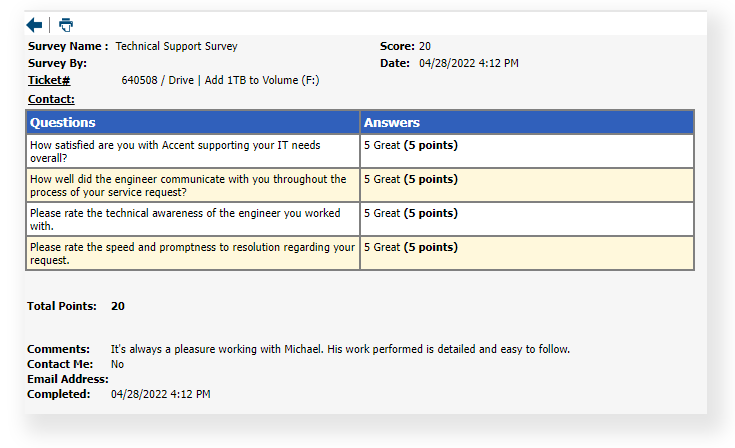Click the answer for engineer communication
Viewport: 735px width, 448px height.
point(411,179)
